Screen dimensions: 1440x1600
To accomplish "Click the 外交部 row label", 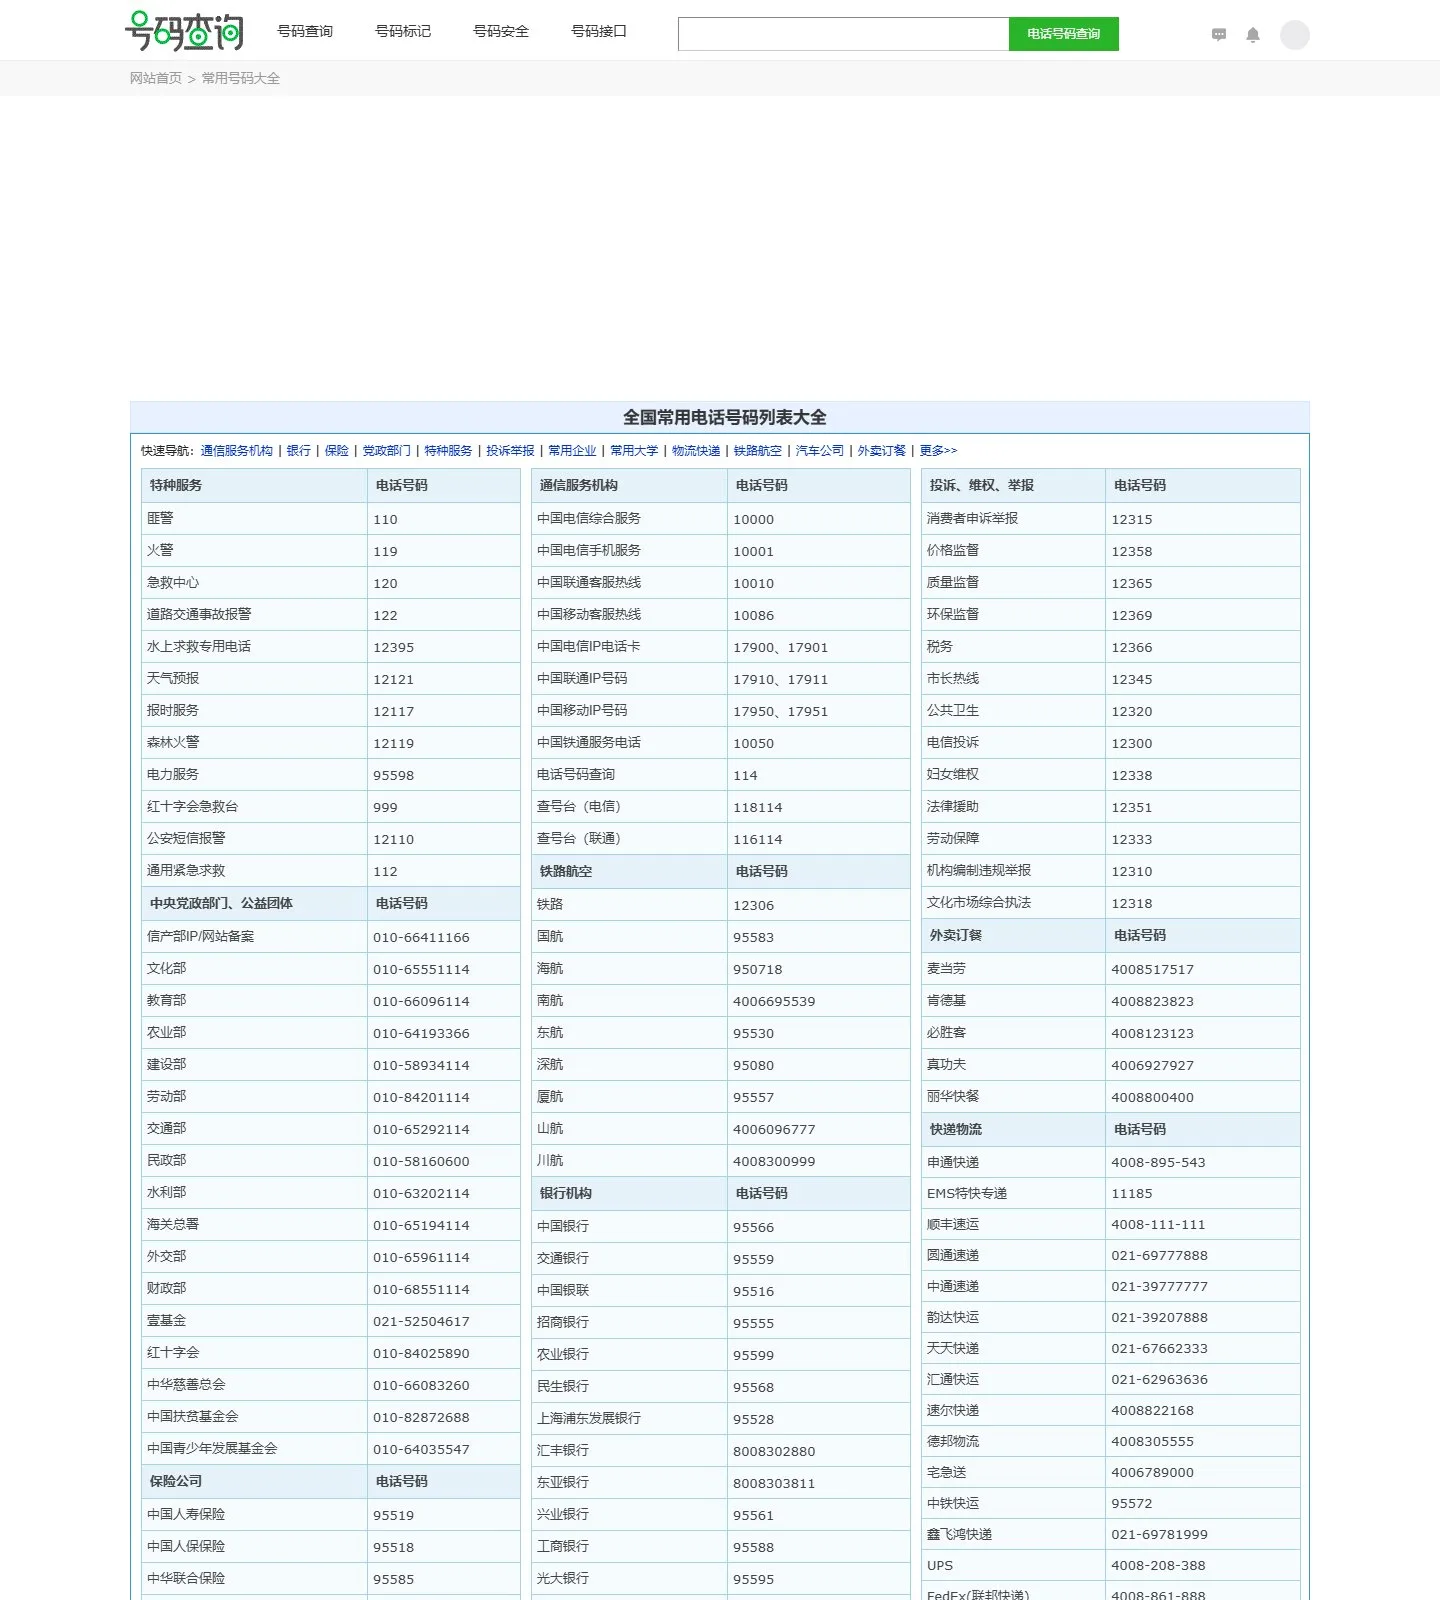I will click(167, 1256).
